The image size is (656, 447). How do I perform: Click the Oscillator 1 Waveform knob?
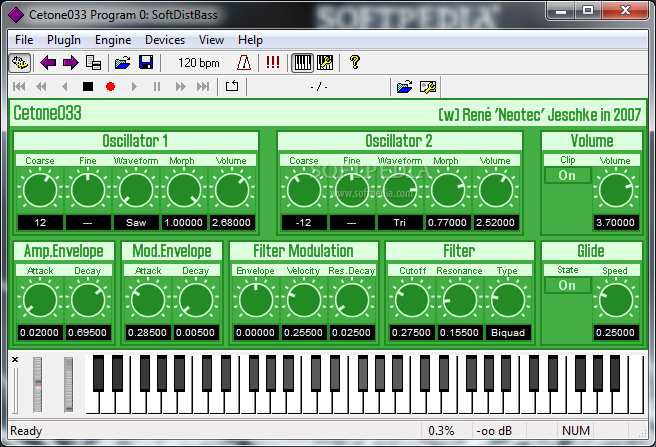click(136, 190)
